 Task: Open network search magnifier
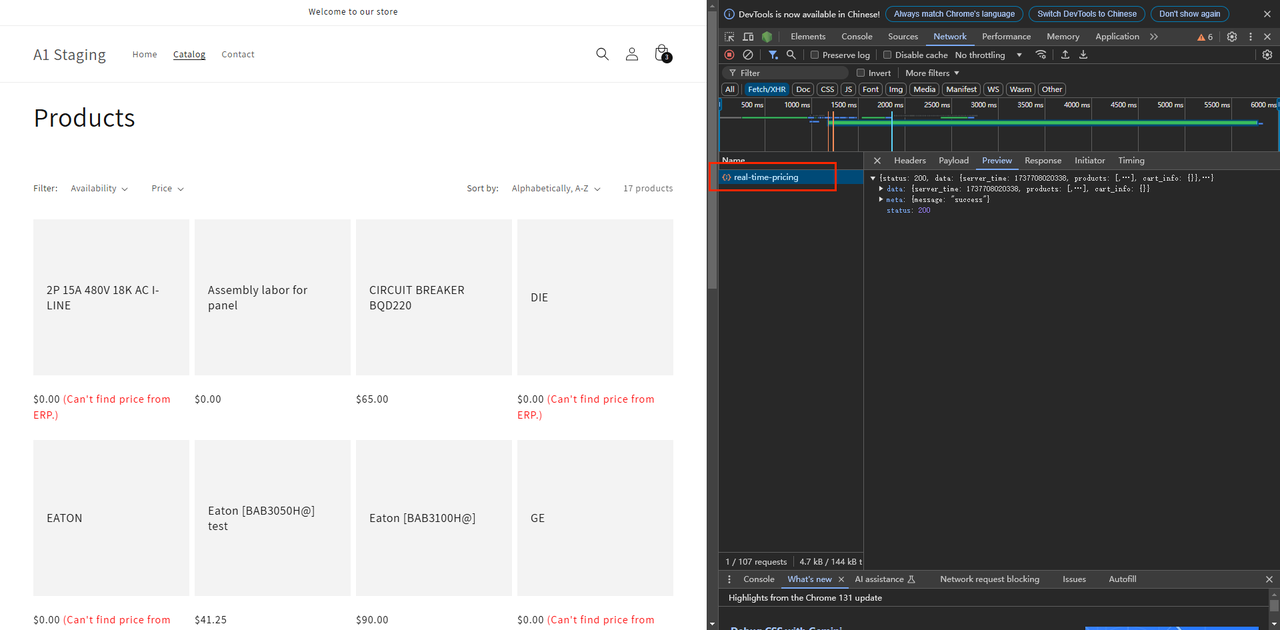(791, 55)
